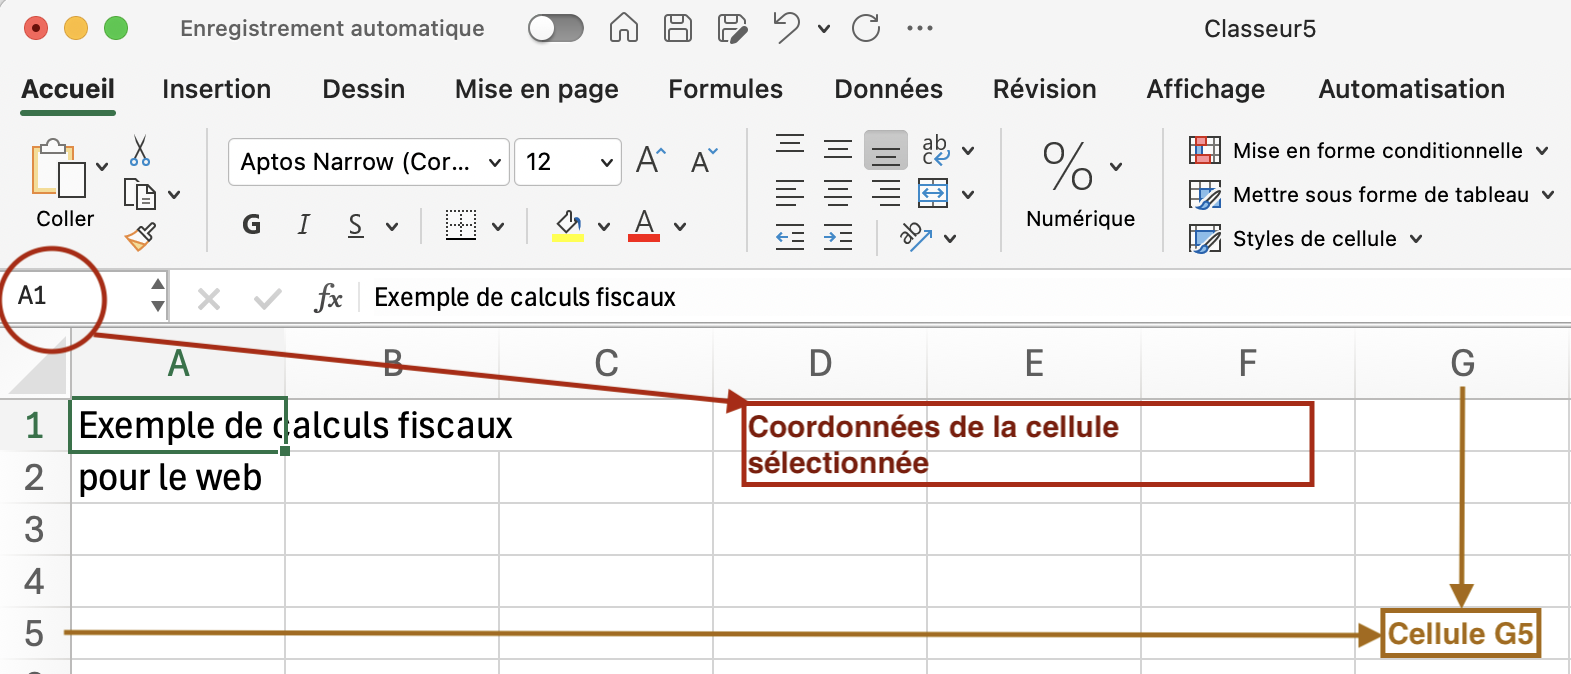Switch to the Accueil tab
1571x674 pixels.
(68, 89)
